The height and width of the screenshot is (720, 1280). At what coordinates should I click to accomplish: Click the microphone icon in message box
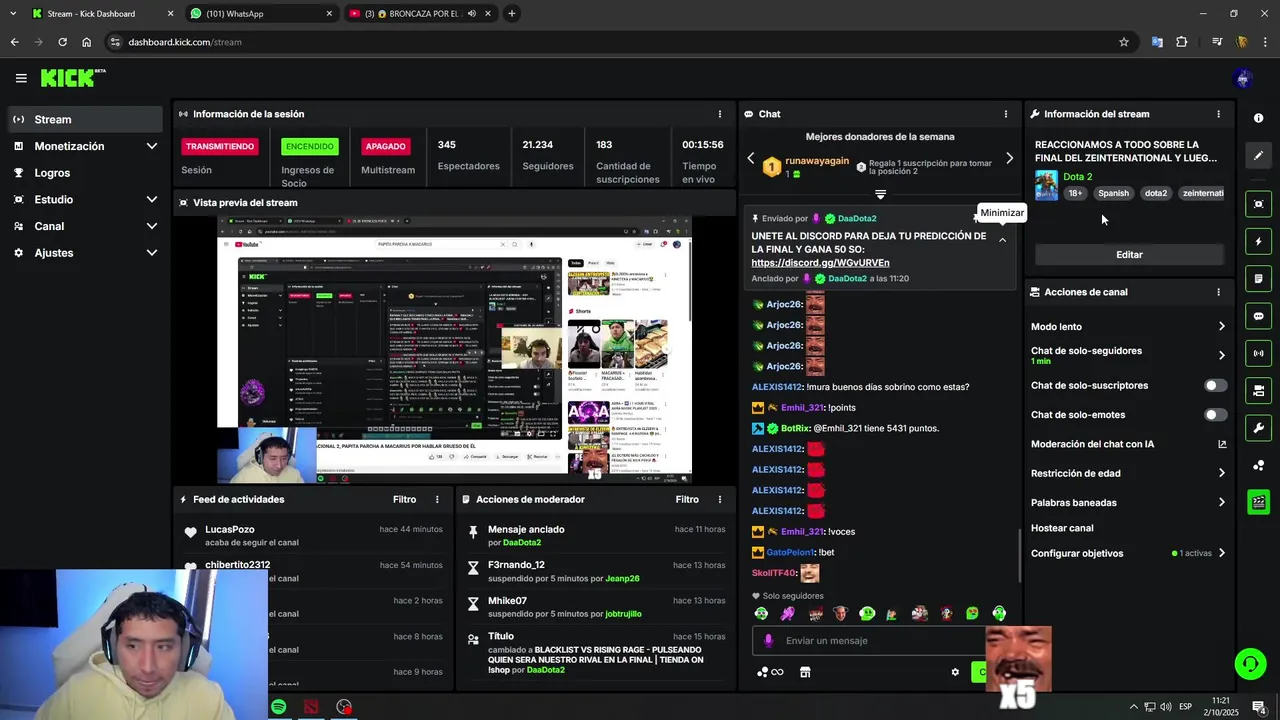pos(768,640)
